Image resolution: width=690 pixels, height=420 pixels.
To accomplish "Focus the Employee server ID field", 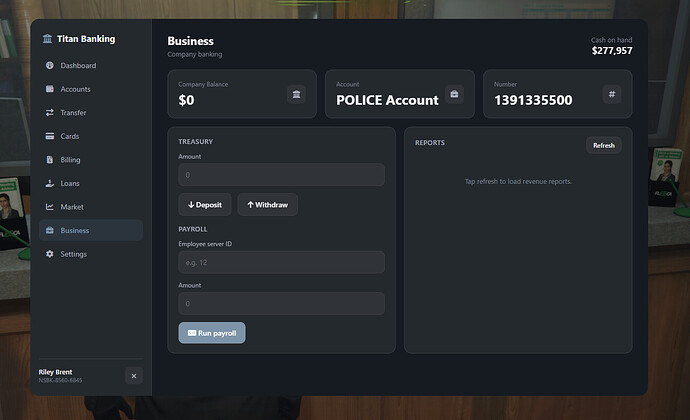I will [282, 262].
